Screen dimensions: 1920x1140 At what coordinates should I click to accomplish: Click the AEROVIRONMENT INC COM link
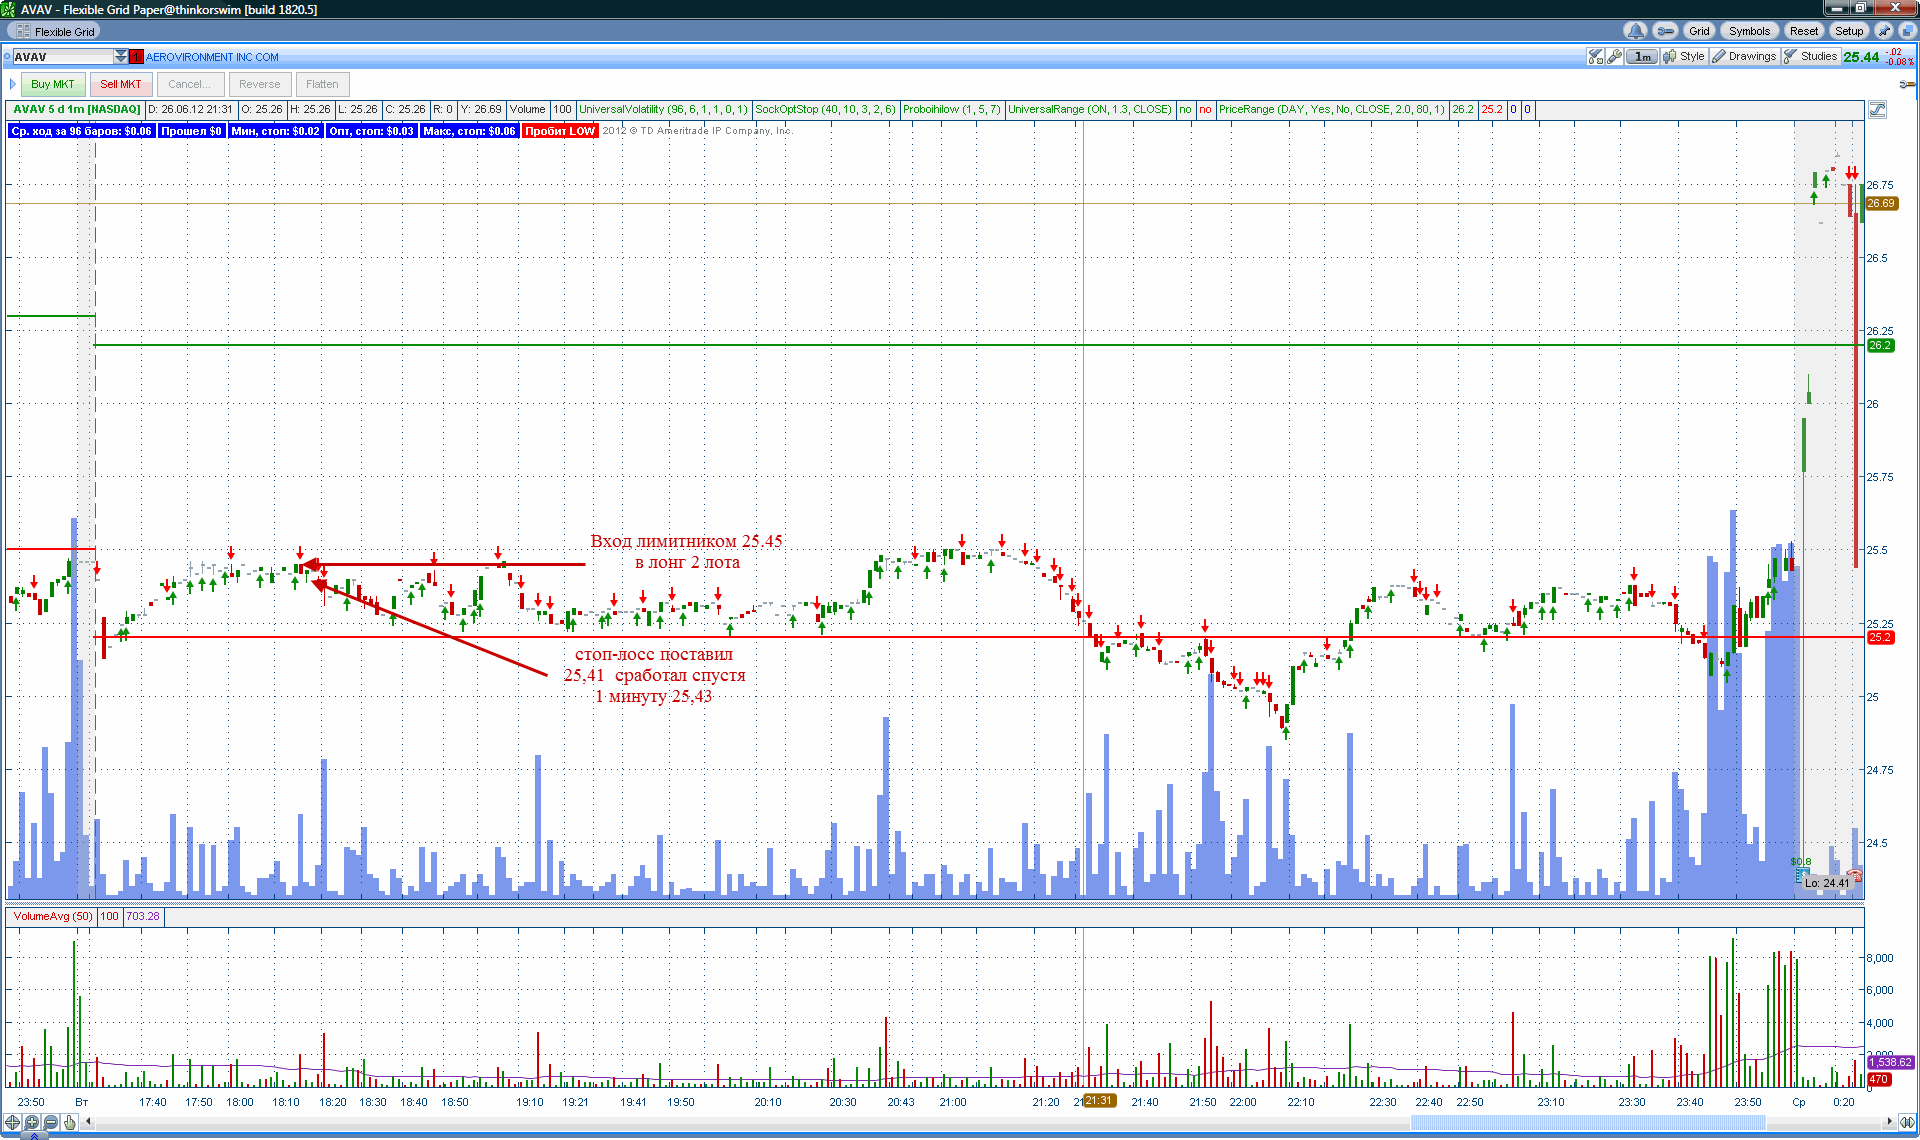coord(212,57)
